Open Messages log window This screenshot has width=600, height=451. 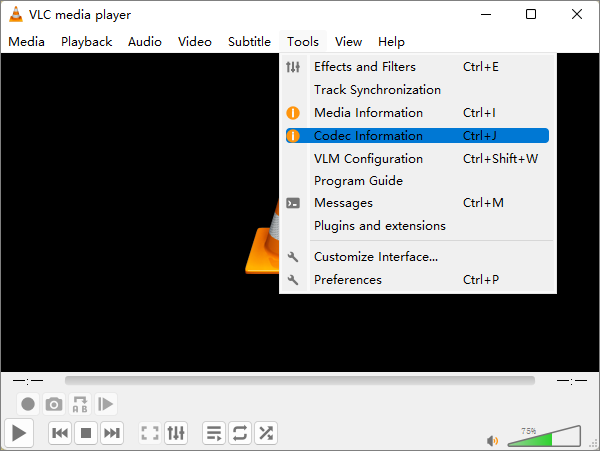tap(417, 203)
